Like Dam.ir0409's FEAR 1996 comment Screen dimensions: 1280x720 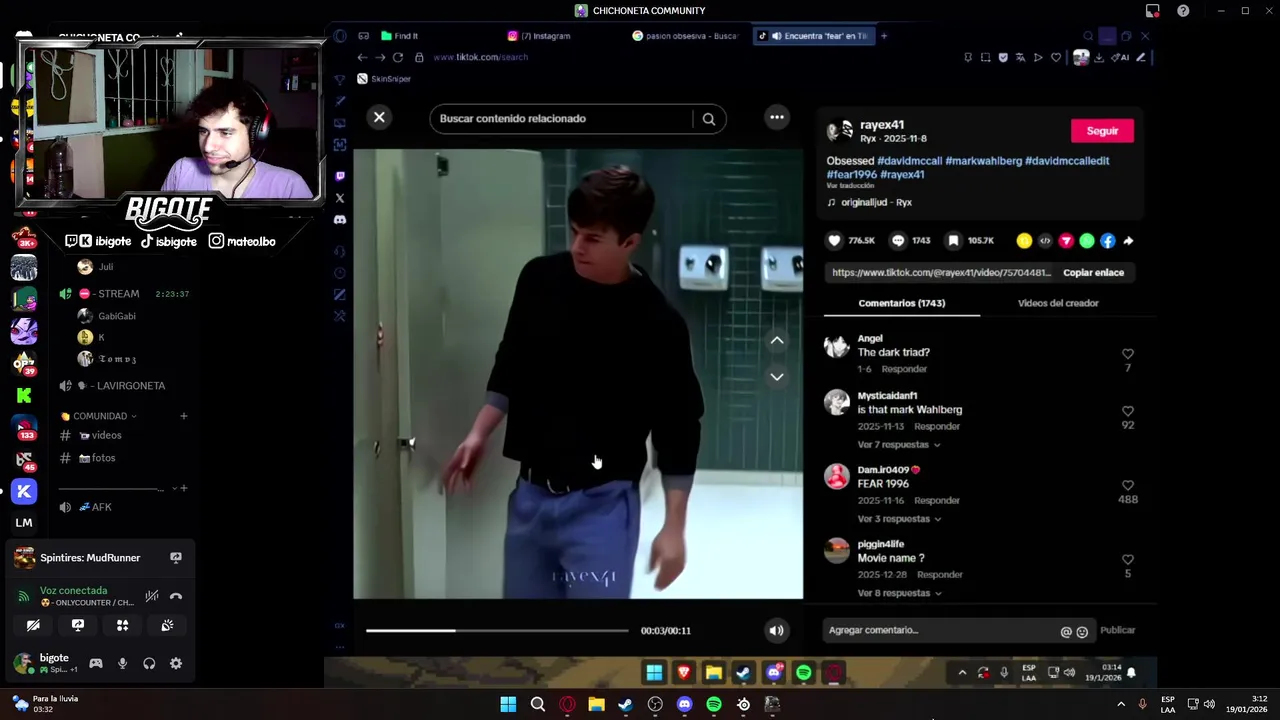(x=1128, y=485)
